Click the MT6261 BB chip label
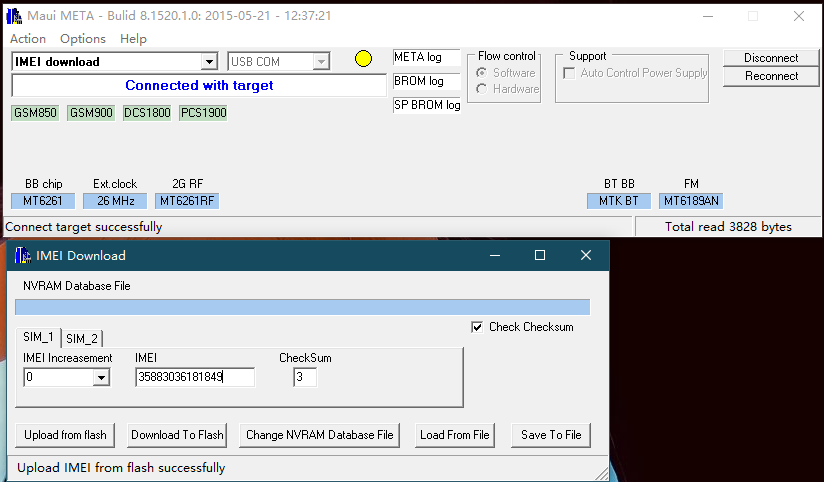The image size is (824, 482). (x=43, y=201)
